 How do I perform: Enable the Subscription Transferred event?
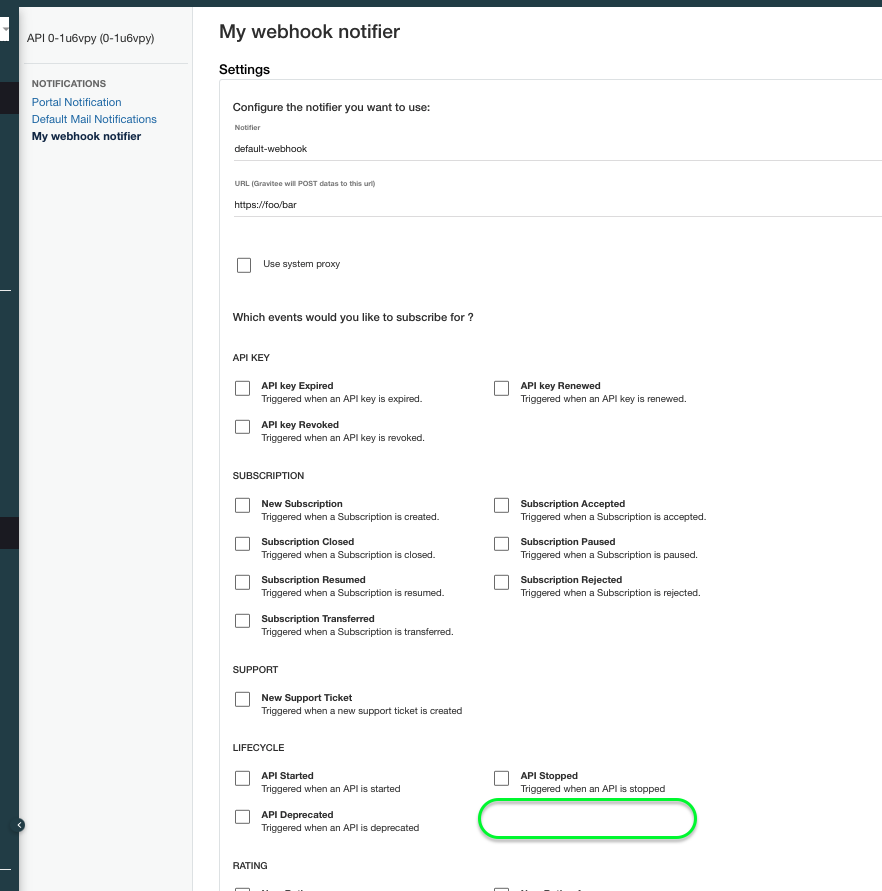click(x=243, y=621)
